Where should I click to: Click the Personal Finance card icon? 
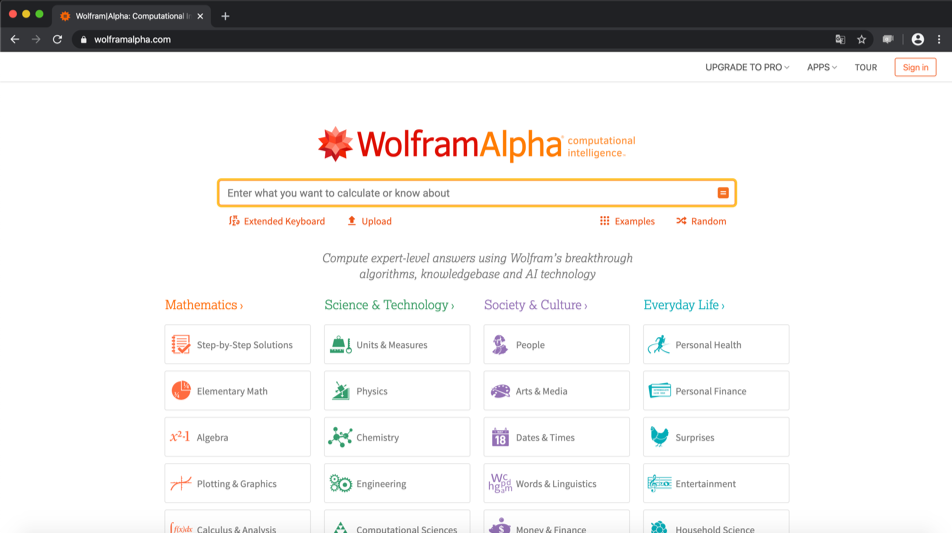click(x=659, y=390)
